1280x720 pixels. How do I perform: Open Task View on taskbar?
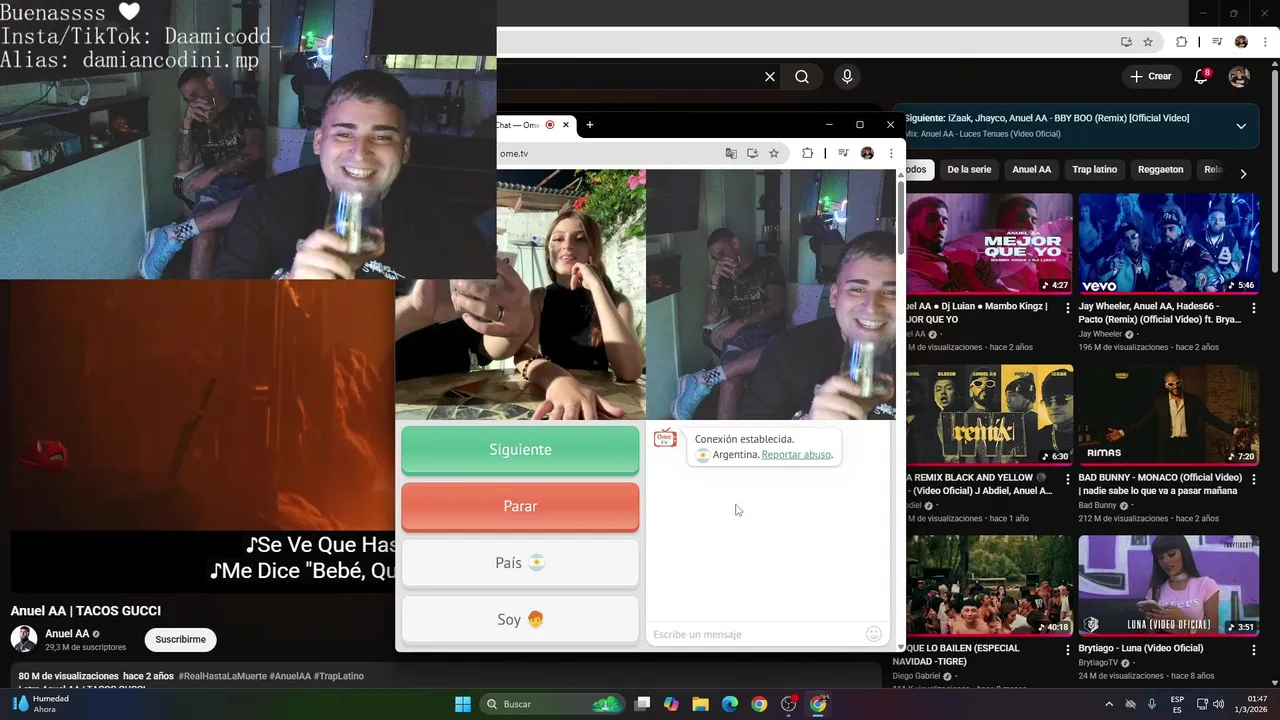[x=643, y=704]
